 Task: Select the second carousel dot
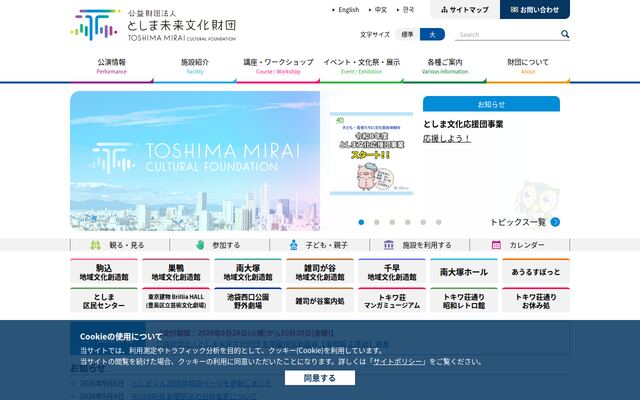point(377,222)
